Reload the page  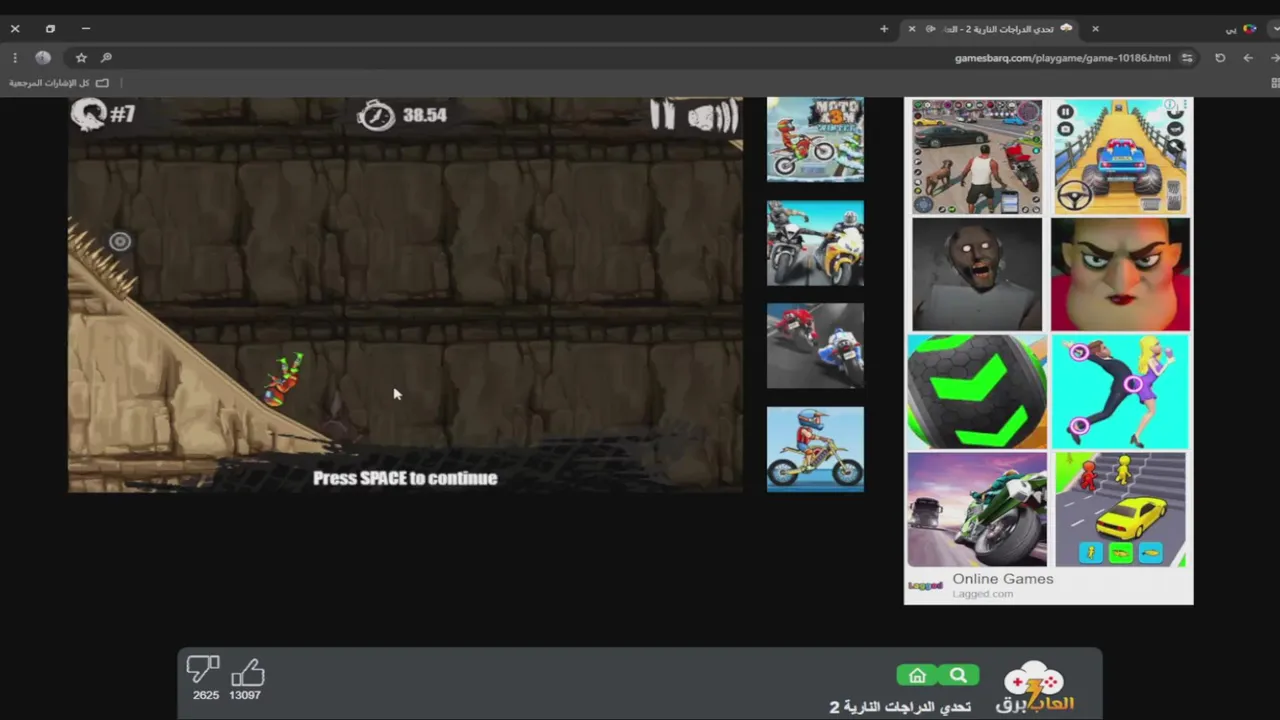coord(1220,58)
